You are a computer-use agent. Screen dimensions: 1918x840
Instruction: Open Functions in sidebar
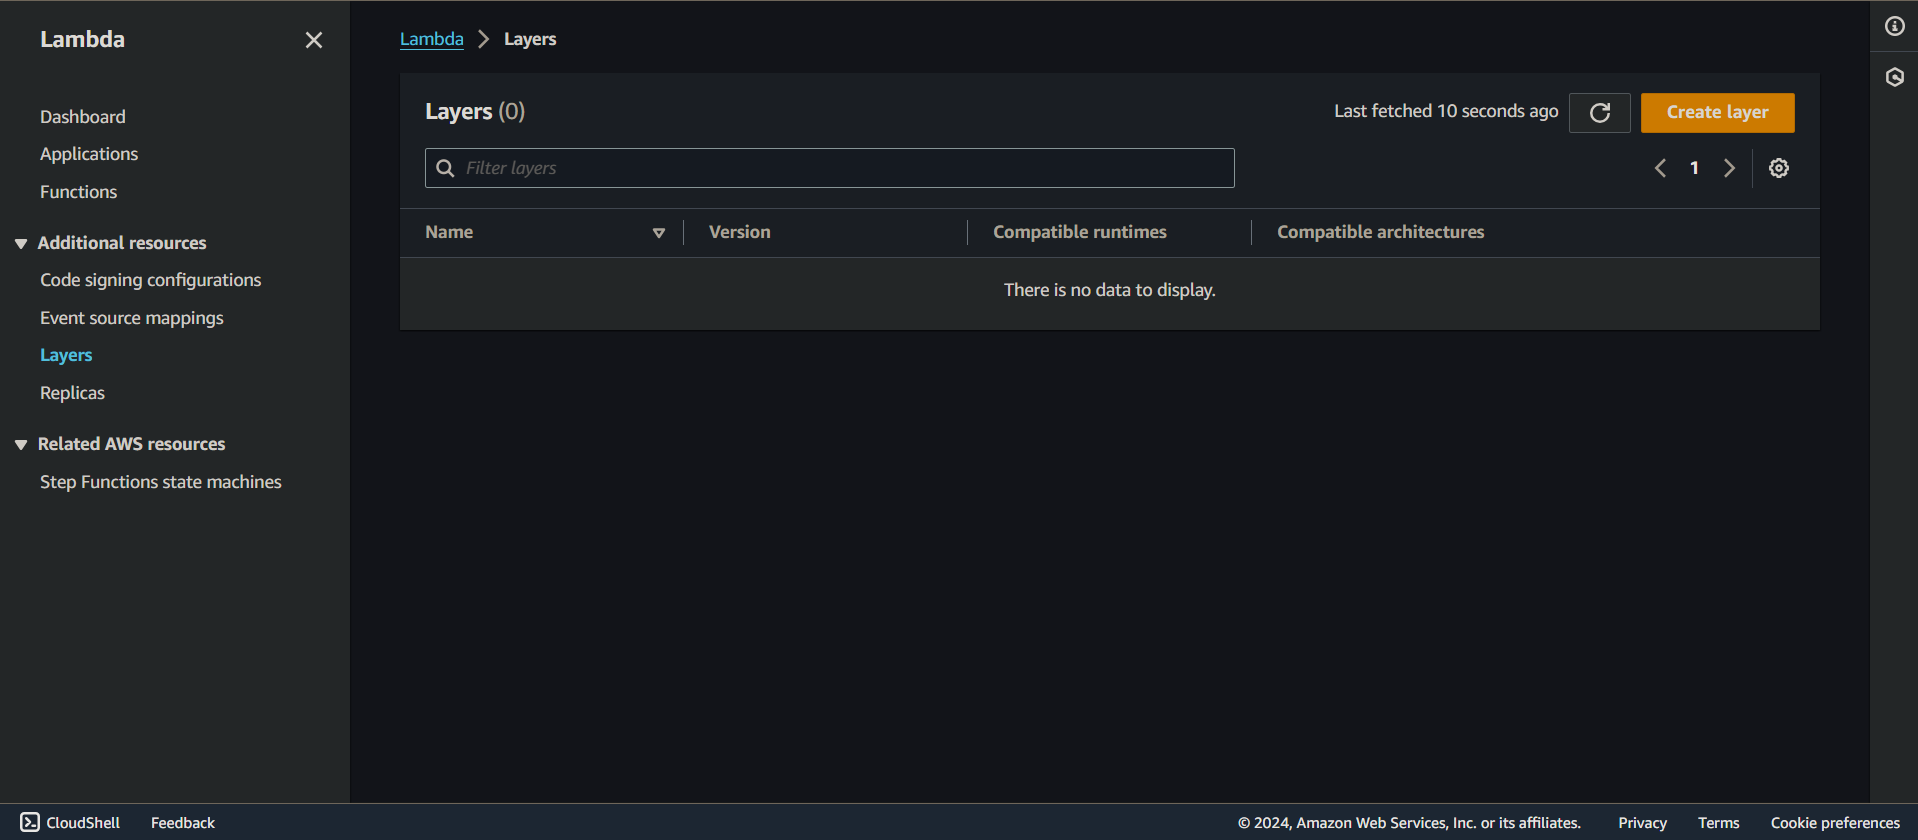78,192
